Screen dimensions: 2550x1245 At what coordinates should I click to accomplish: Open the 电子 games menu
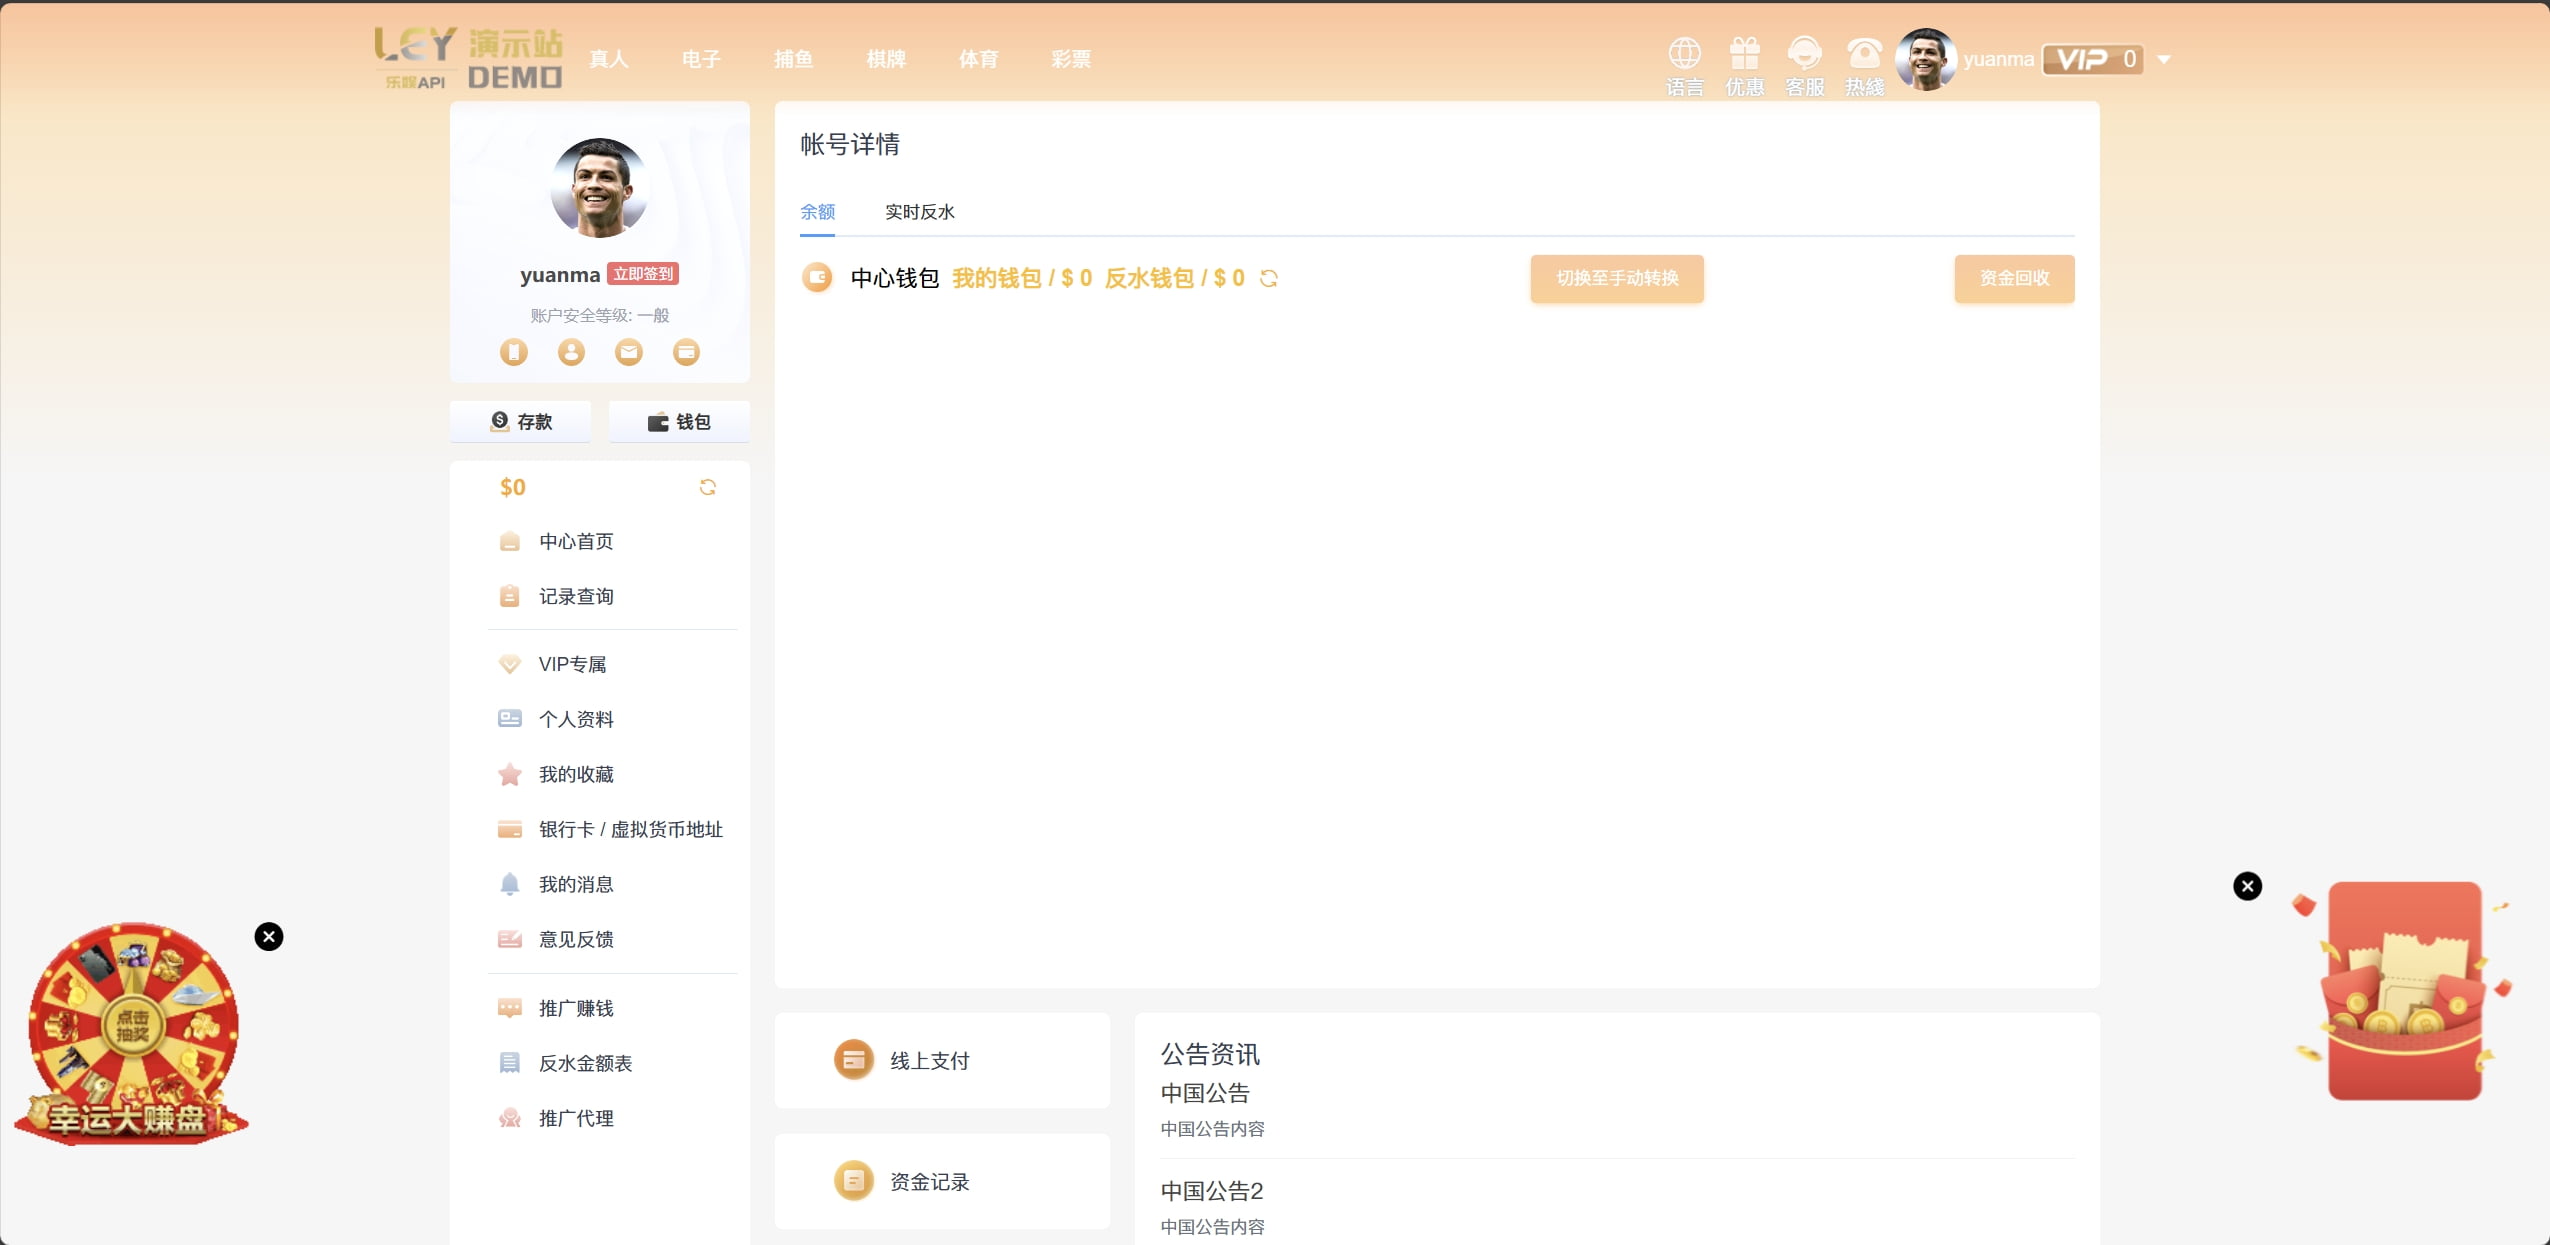tap(700, 59)
